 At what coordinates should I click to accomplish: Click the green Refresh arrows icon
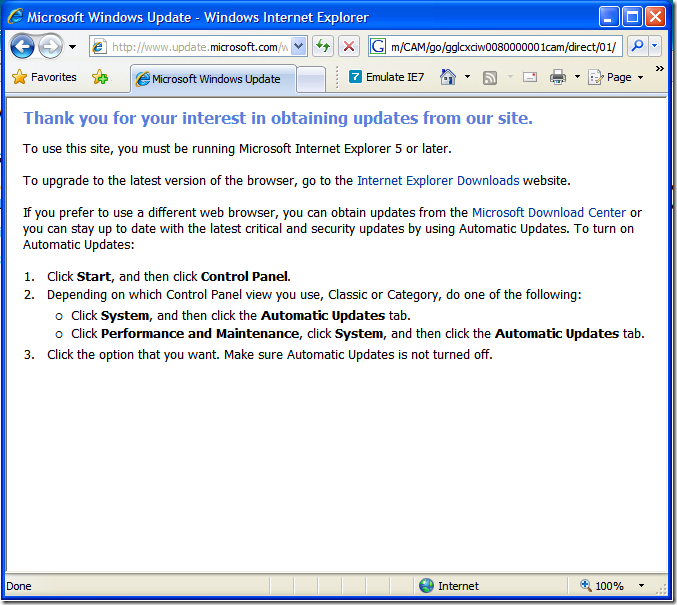point(323,46)
